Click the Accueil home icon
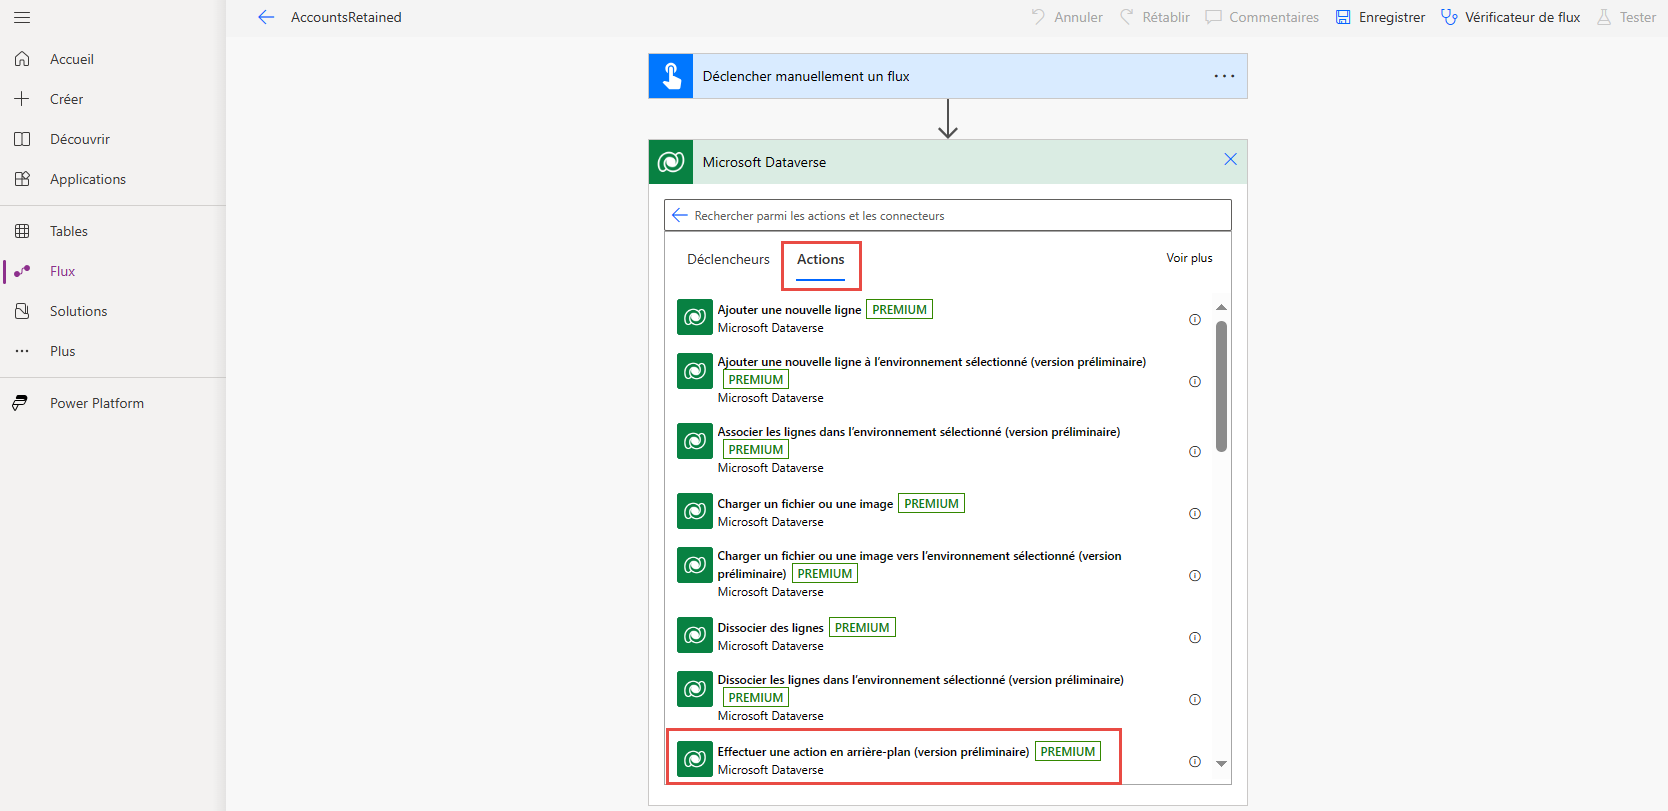Viewport: 1668px width, 811px height. pos(22,59)
